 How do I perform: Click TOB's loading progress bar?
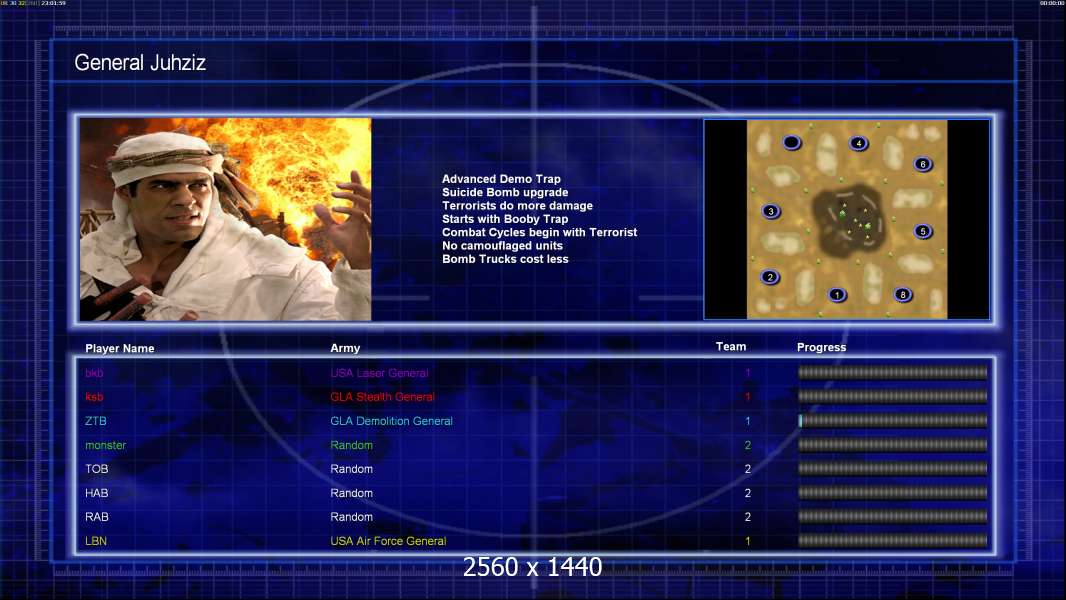(893, 469)
